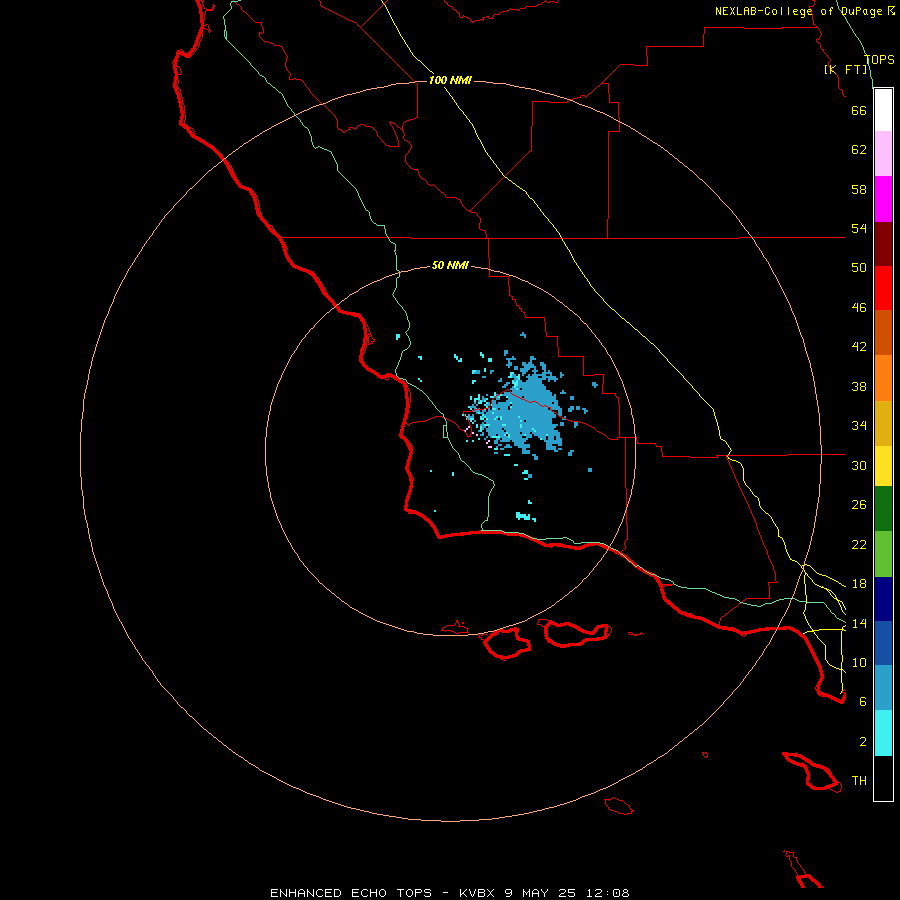Click the dark red 50-54 kft swatch
The image size is (900, 900).
(x=883, y=244)
